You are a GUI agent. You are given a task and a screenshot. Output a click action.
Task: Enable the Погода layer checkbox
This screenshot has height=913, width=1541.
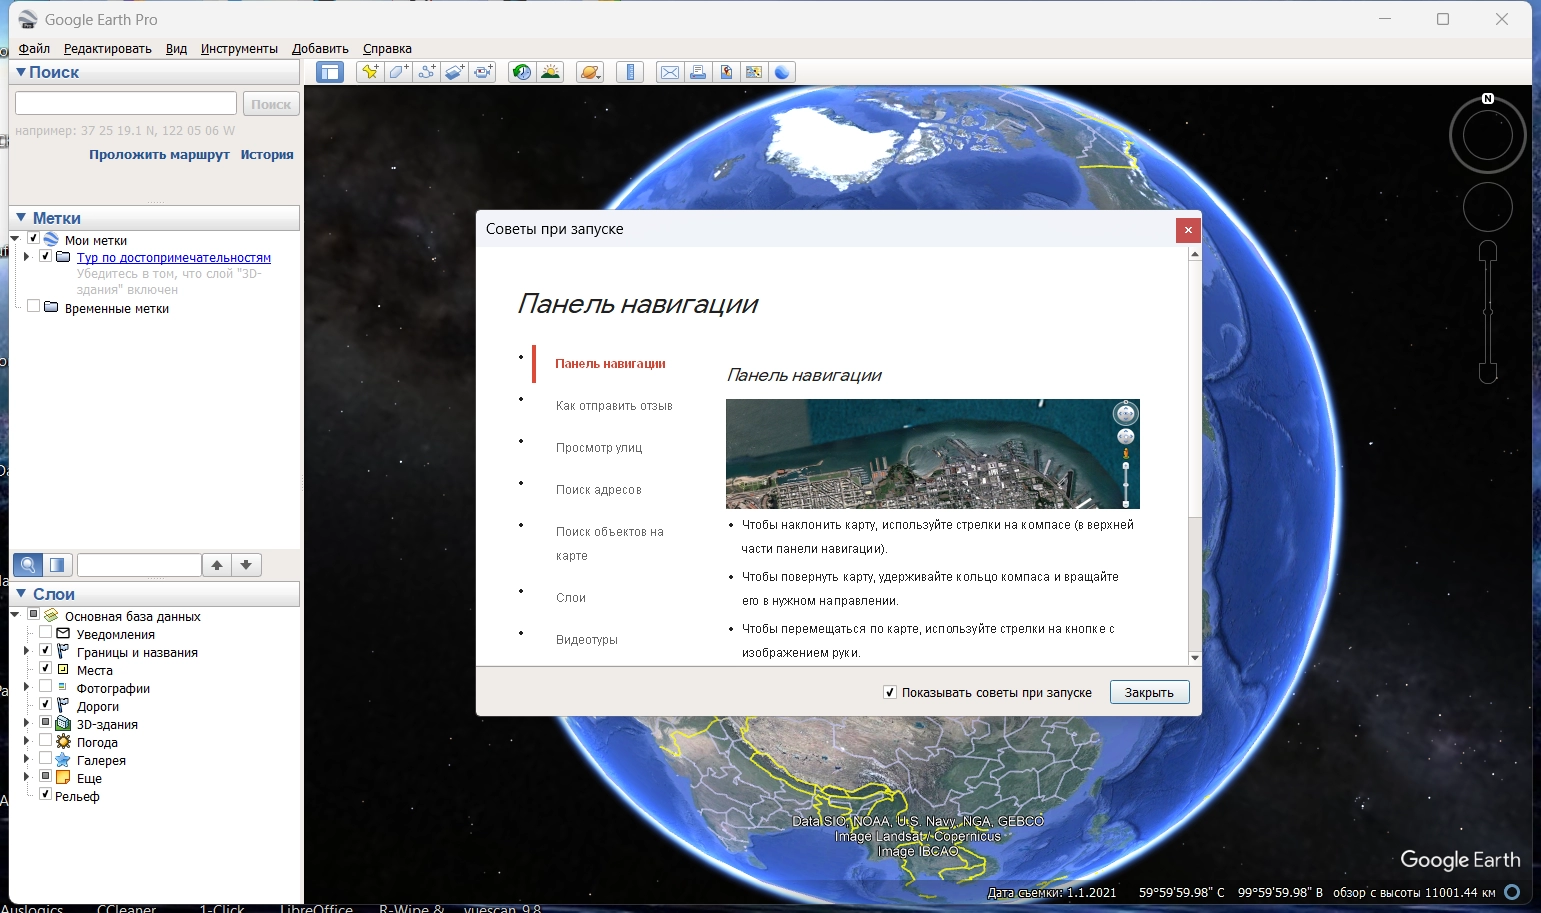pyautogui.click(x=46, y=741)
